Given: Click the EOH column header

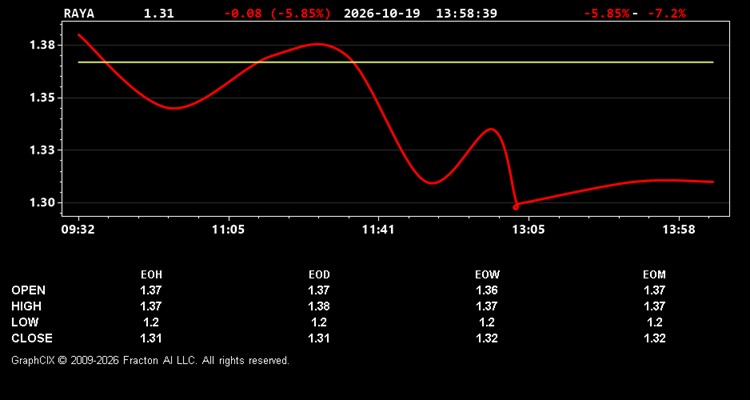Looking at the screenshot, I should coord(151,275).
